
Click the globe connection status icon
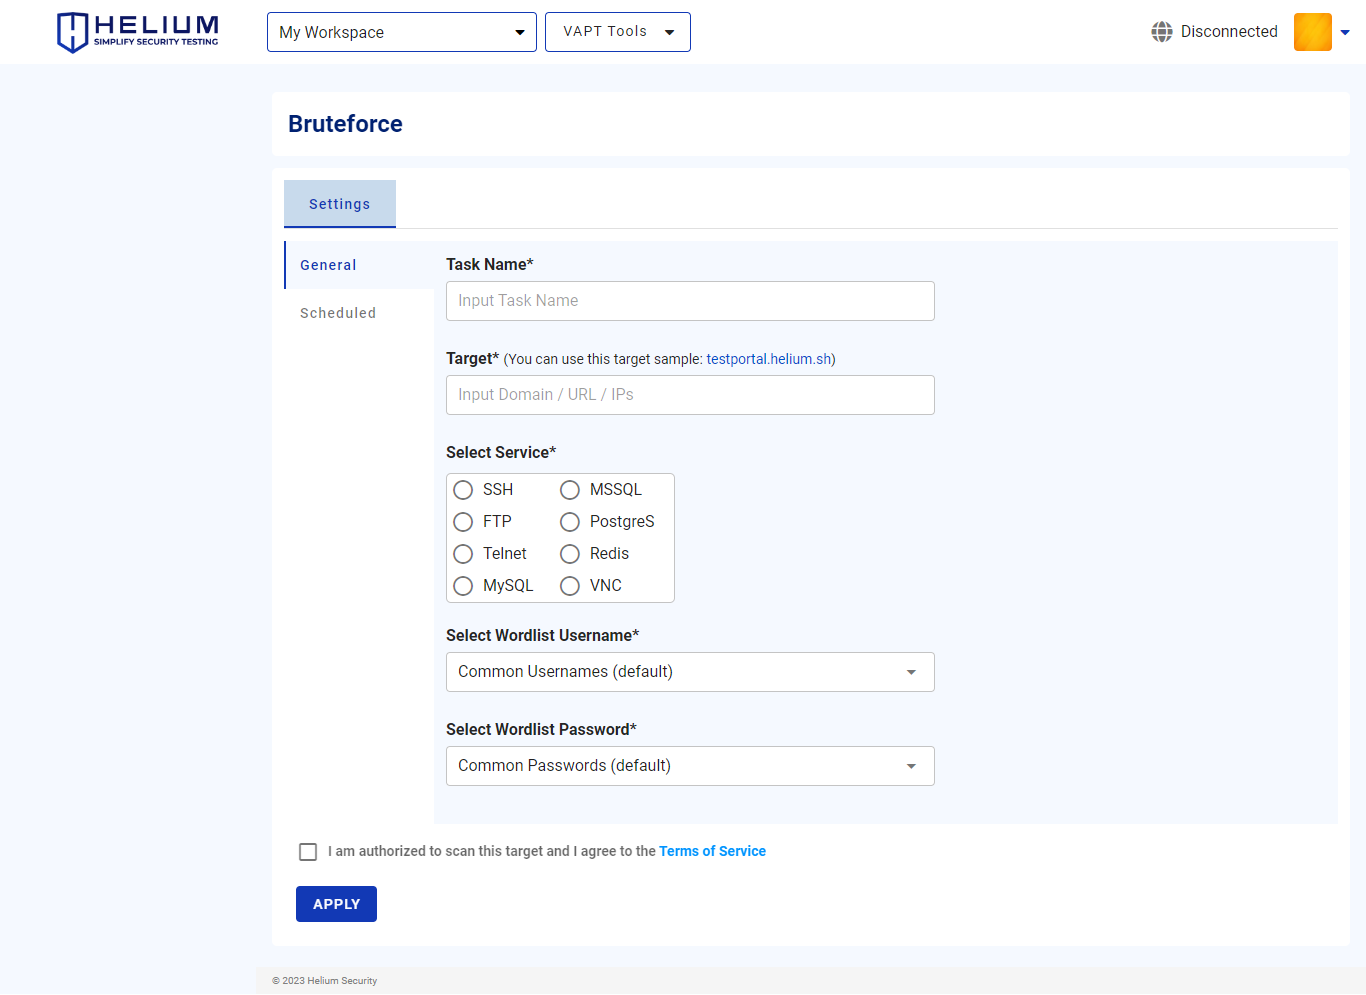pyautogui.click(x=1161, y=32)
